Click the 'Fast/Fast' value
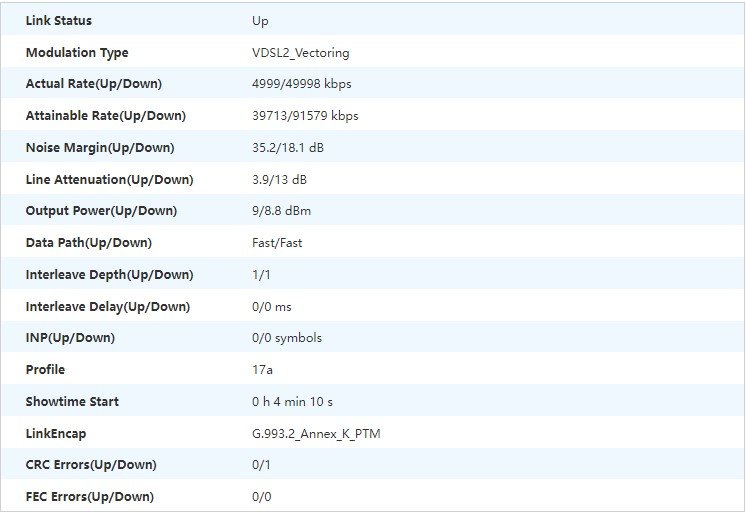Screen dimensions: 746x515 tap(277, 243)
